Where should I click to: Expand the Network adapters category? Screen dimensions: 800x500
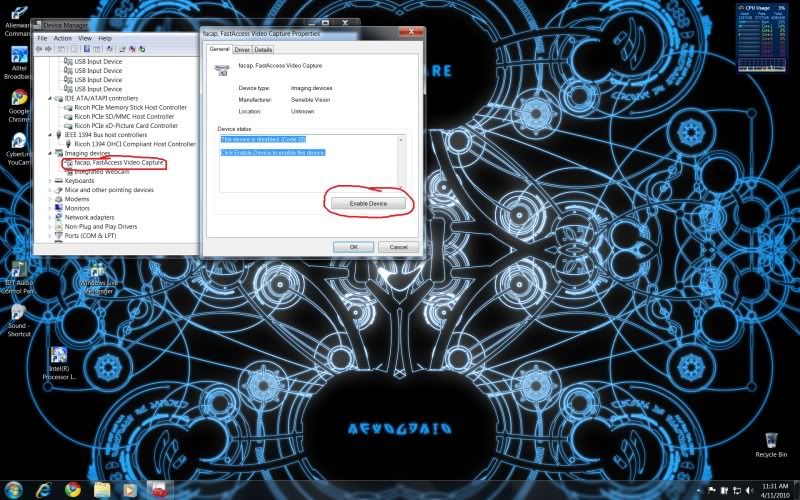[x=50, y=217]
